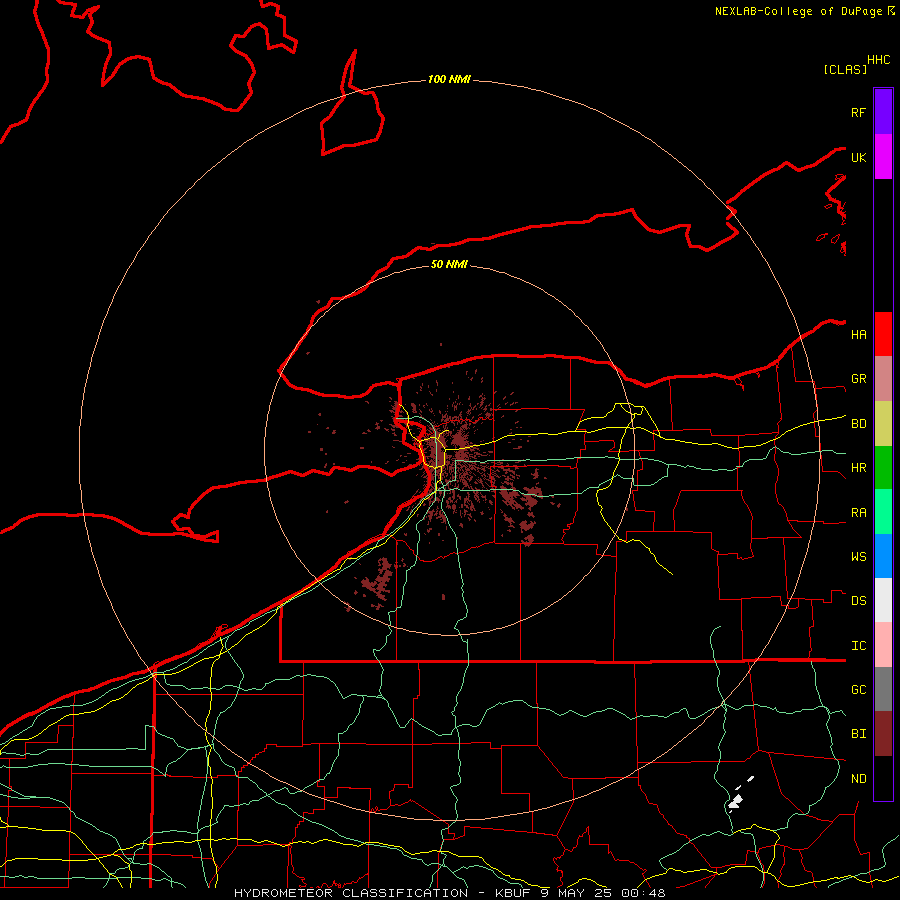Click the HR legend label
This screenshot has width=900, height=900.
coord(858,468)
